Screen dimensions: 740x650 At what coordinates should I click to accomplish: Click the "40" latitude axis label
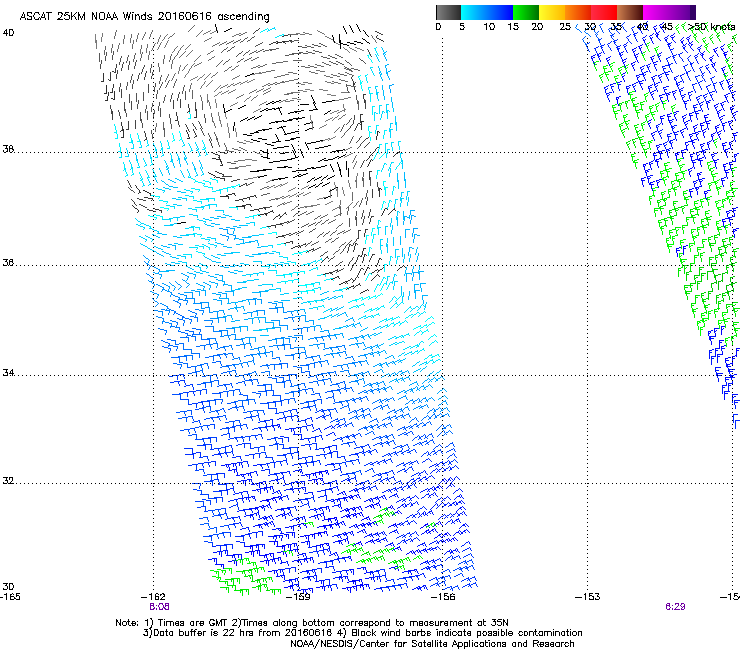point(8,33)
